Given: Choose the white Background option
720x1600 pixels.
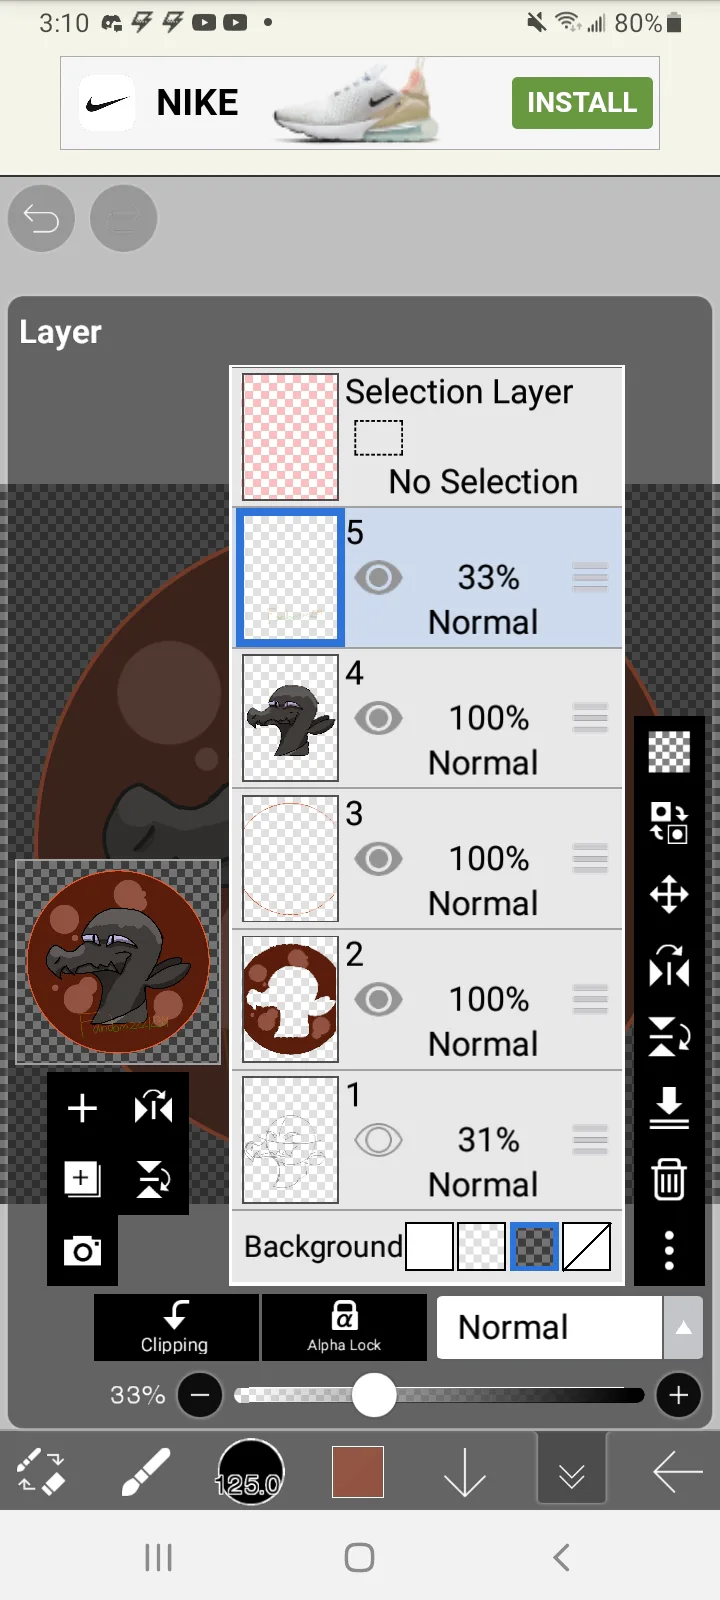Looking at the screenshot, I should point(430,1247).
